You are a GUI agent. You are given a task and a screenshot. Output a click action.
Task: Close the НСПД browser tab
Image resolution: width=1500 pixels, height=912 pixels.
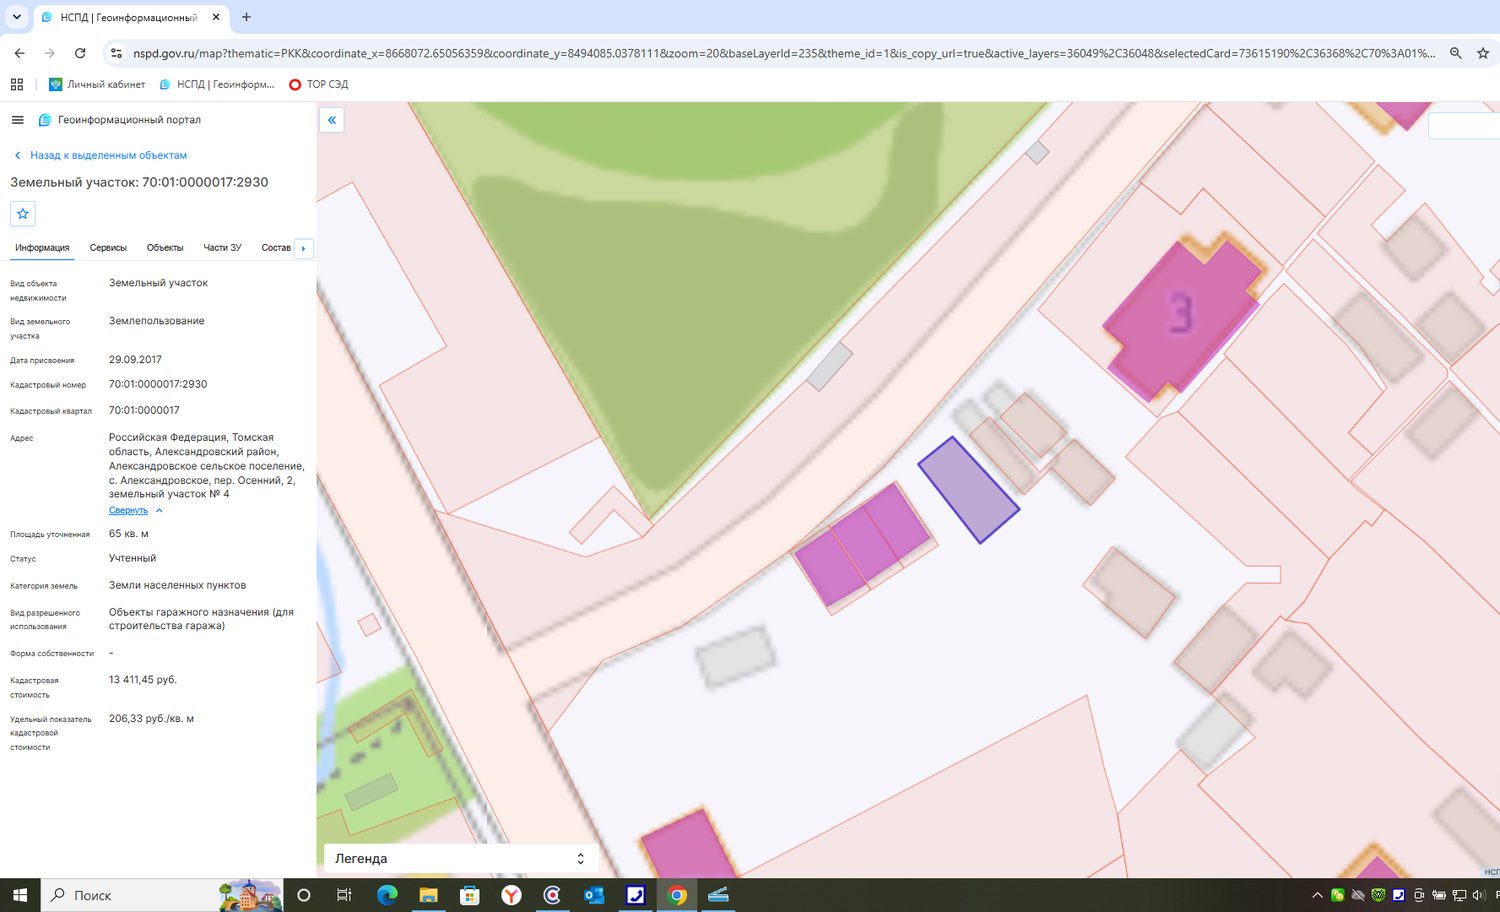(x=216, y=17)
